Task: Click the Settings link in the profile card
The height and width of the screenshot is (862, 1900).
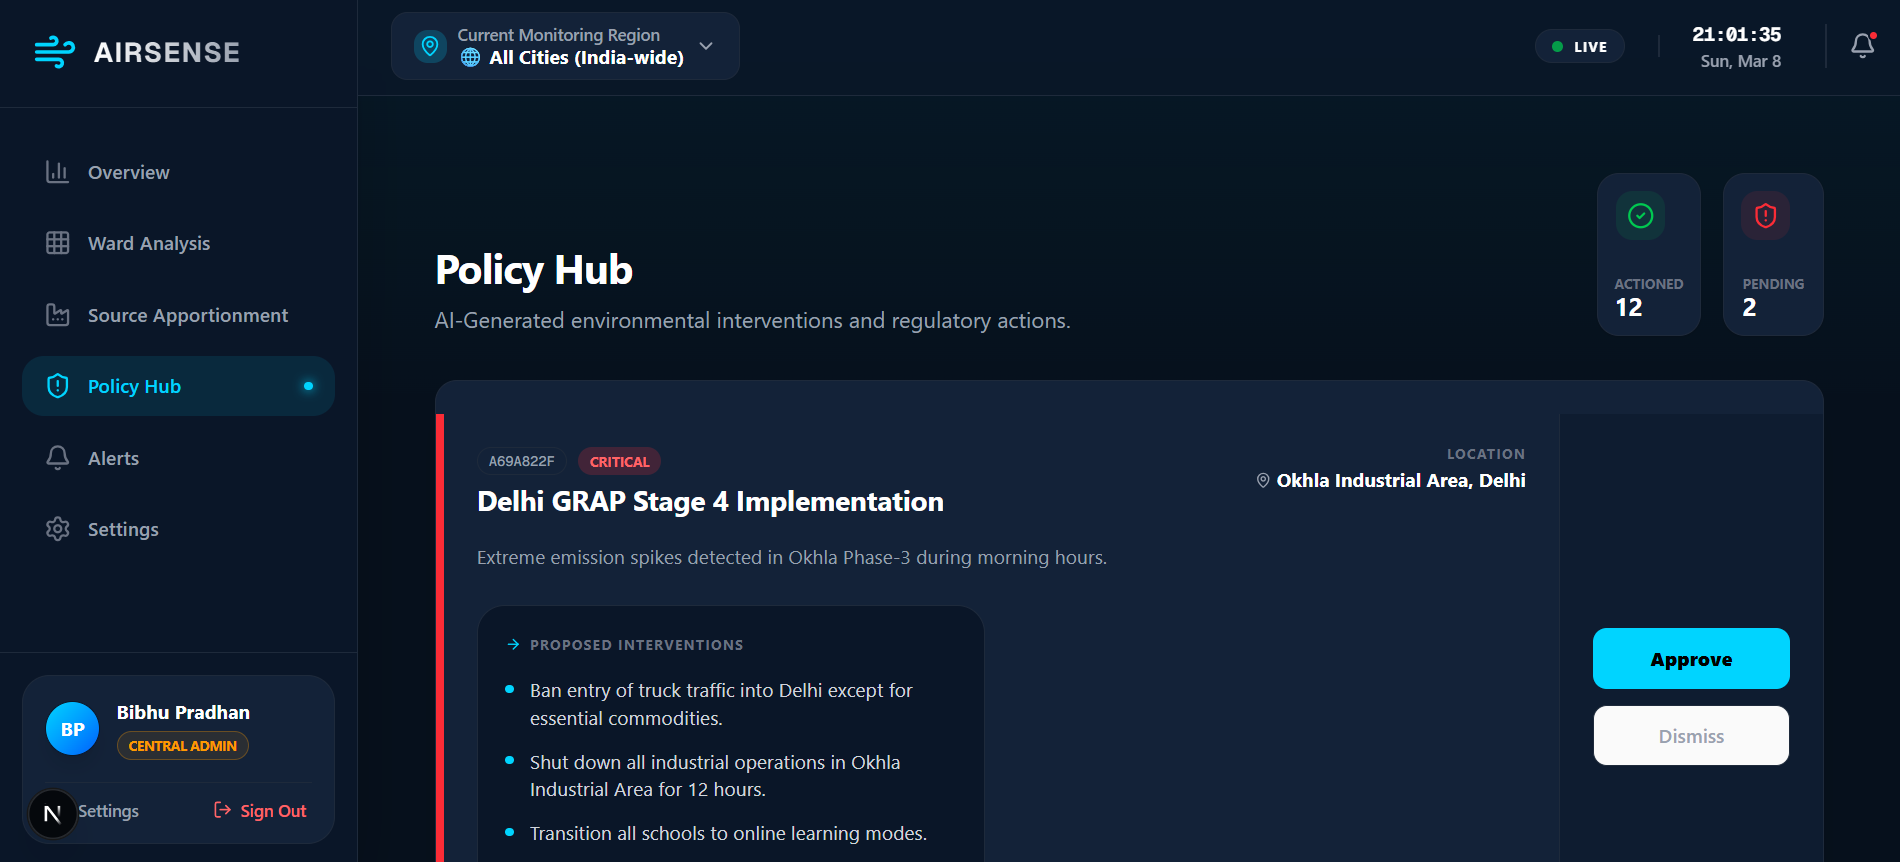Action: [x=108, y=811]
